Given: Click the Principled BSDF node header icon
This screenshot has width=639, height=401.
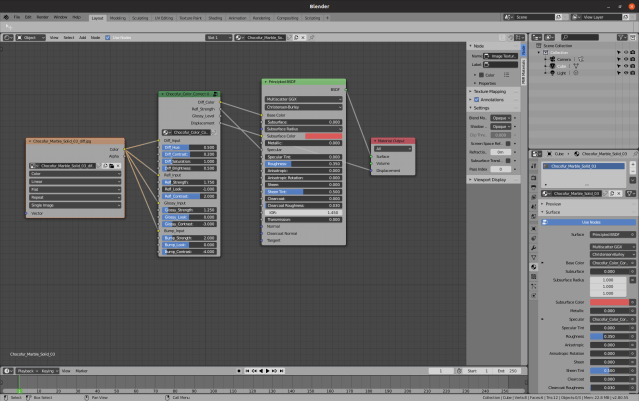Looking at the screenshot, I should coord(264,82).
